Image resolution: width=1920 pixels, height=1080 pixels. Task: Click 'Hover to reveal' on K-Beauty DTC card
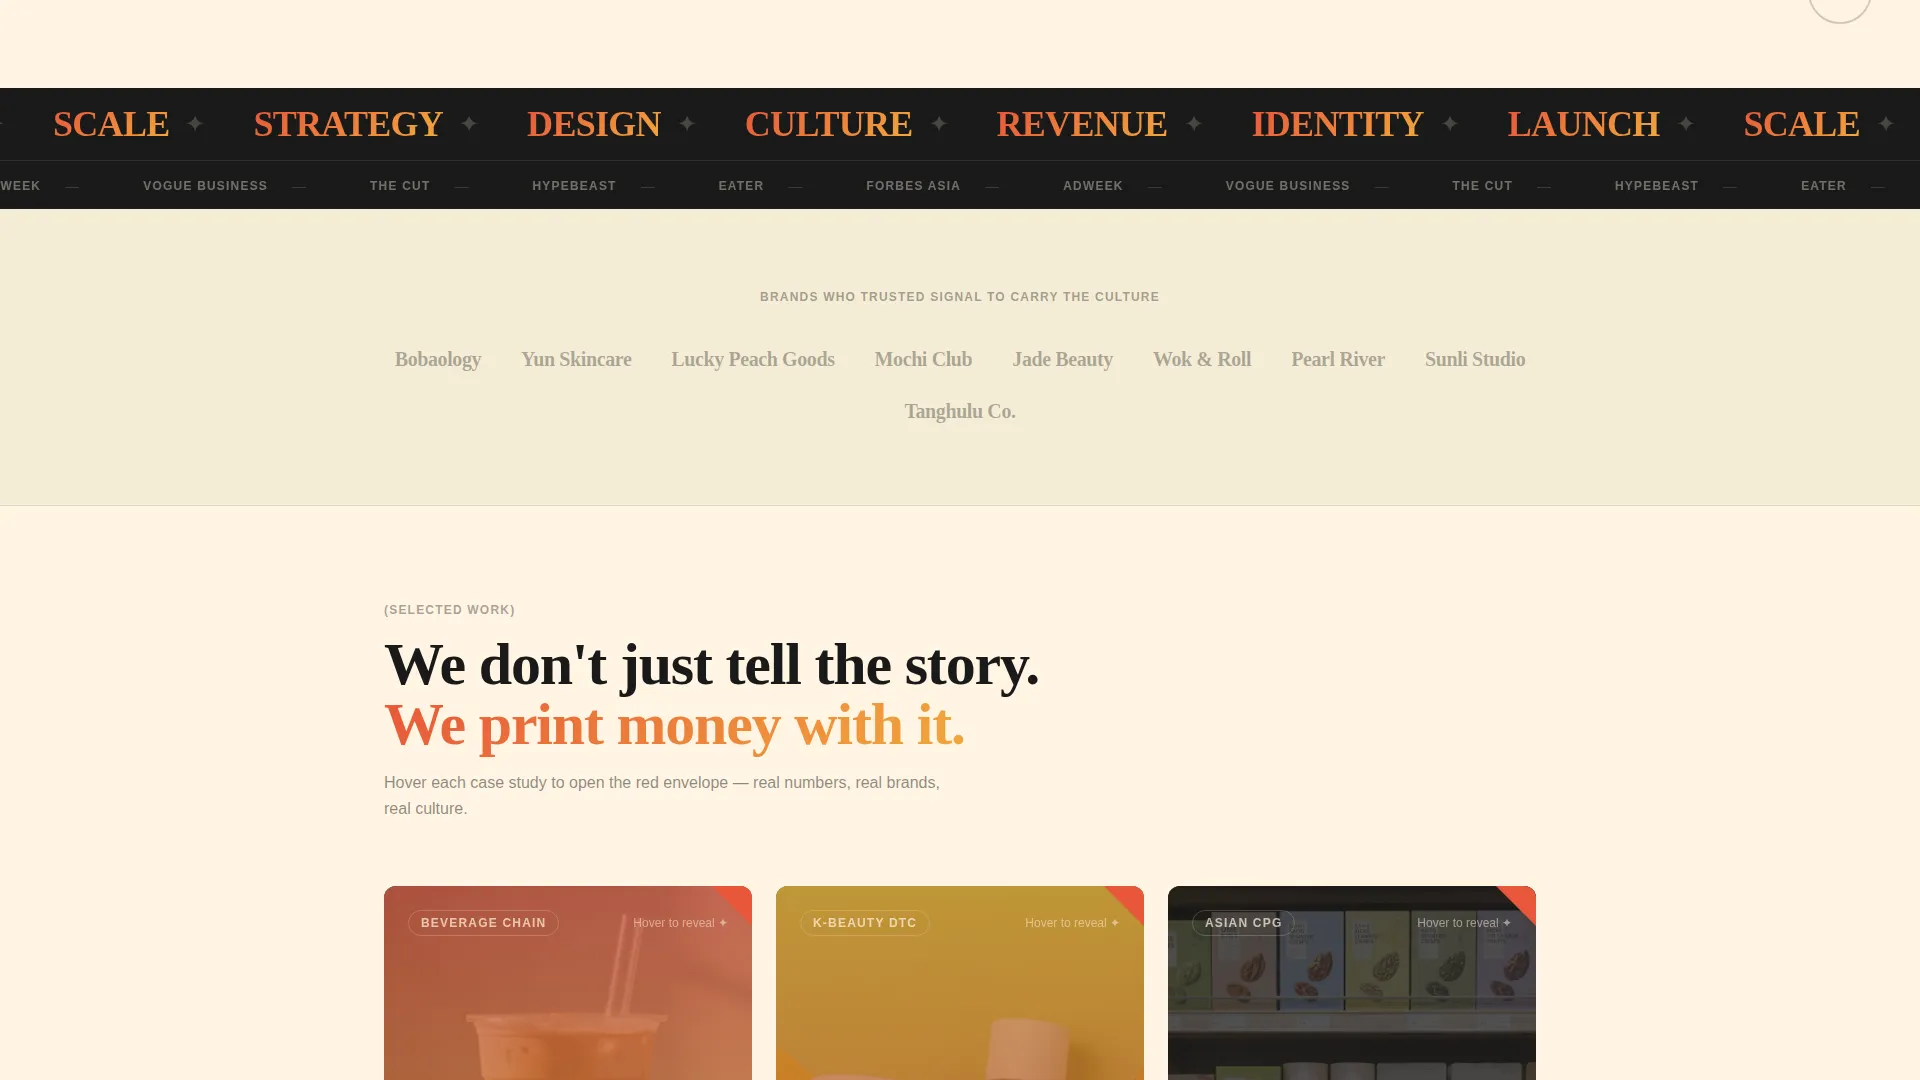(x=1072, y=923)
